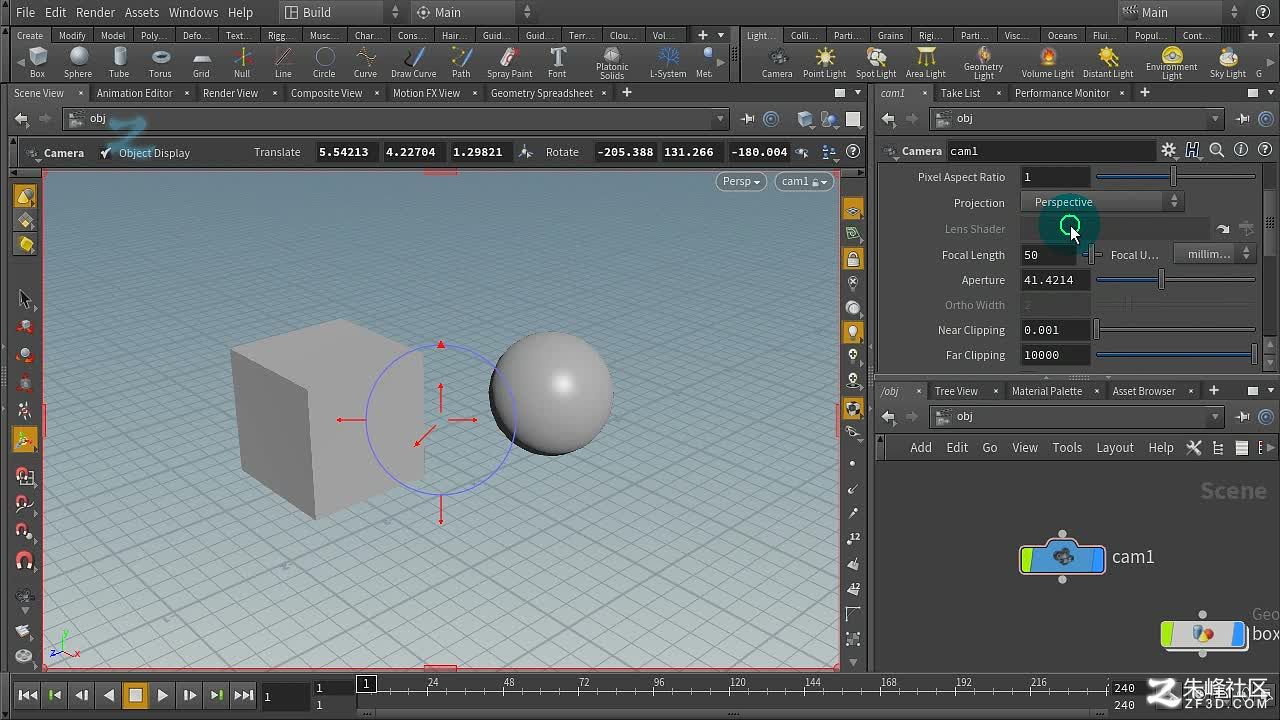Image resolution: width=1280 pixels, height=720 pixels.
Task: Create a Point Light
Action: (x=824, y=62)
